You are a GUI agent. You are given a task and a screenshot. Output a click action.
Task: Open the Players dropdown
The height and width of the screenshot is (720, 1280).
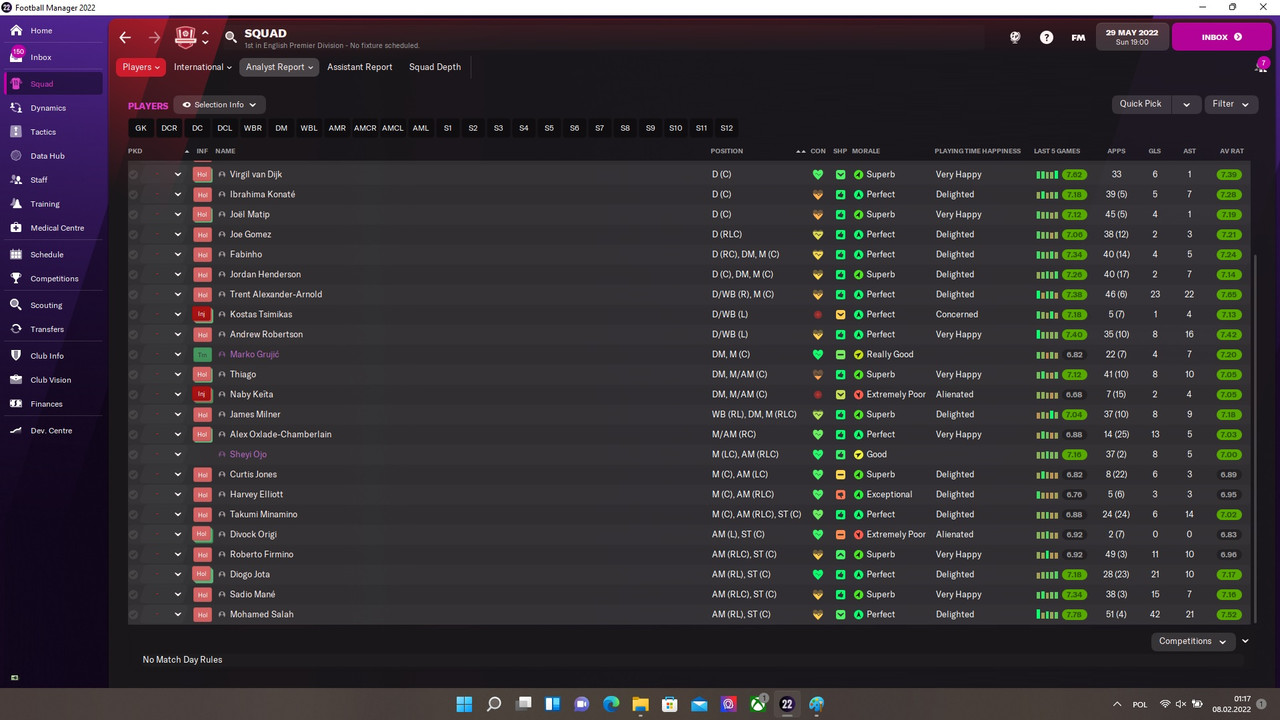(142, 67)
